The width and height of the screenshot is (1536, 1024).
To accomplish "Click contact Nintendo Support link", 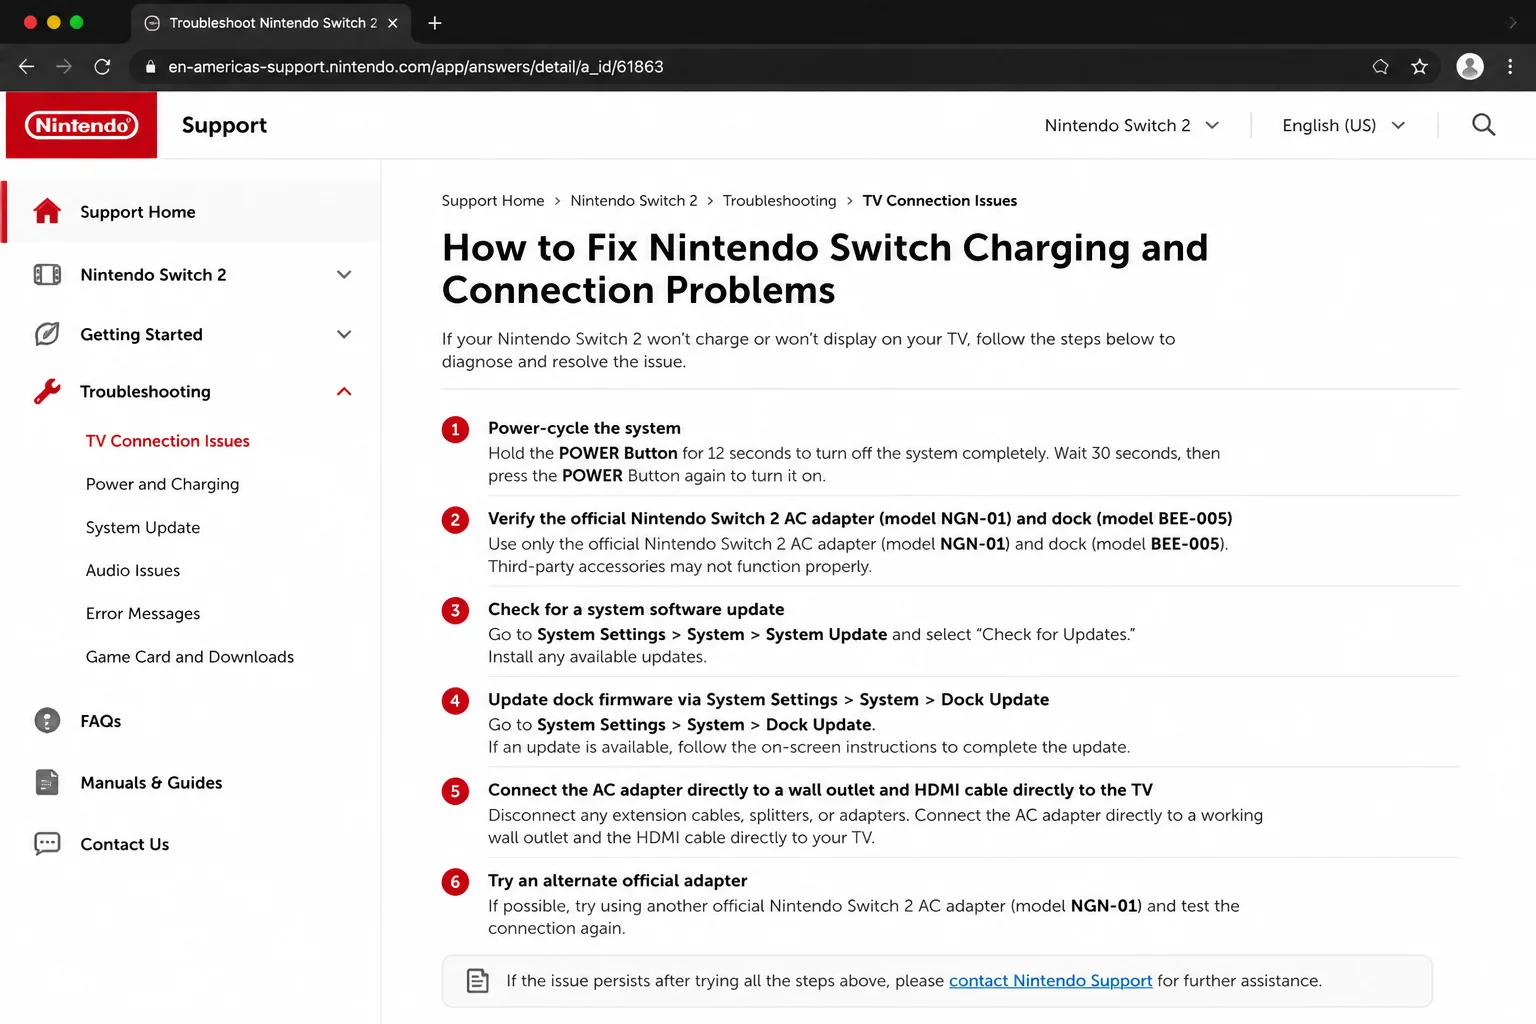I will tap(1050, 981).
